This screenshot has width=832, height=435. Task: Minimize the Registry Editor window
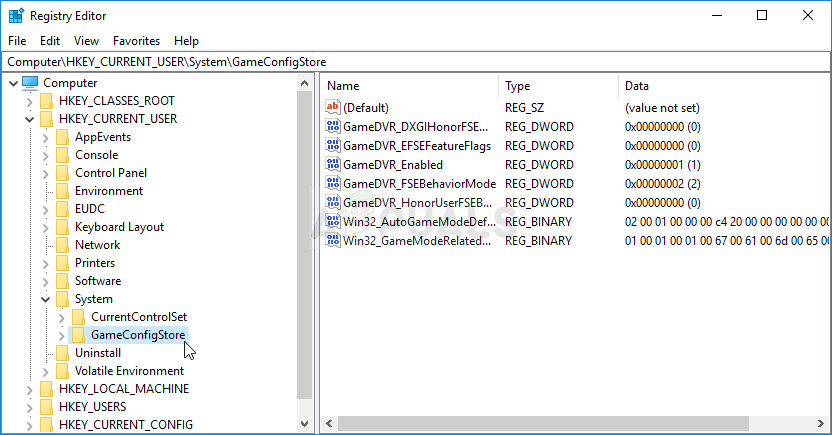[717, 15]
